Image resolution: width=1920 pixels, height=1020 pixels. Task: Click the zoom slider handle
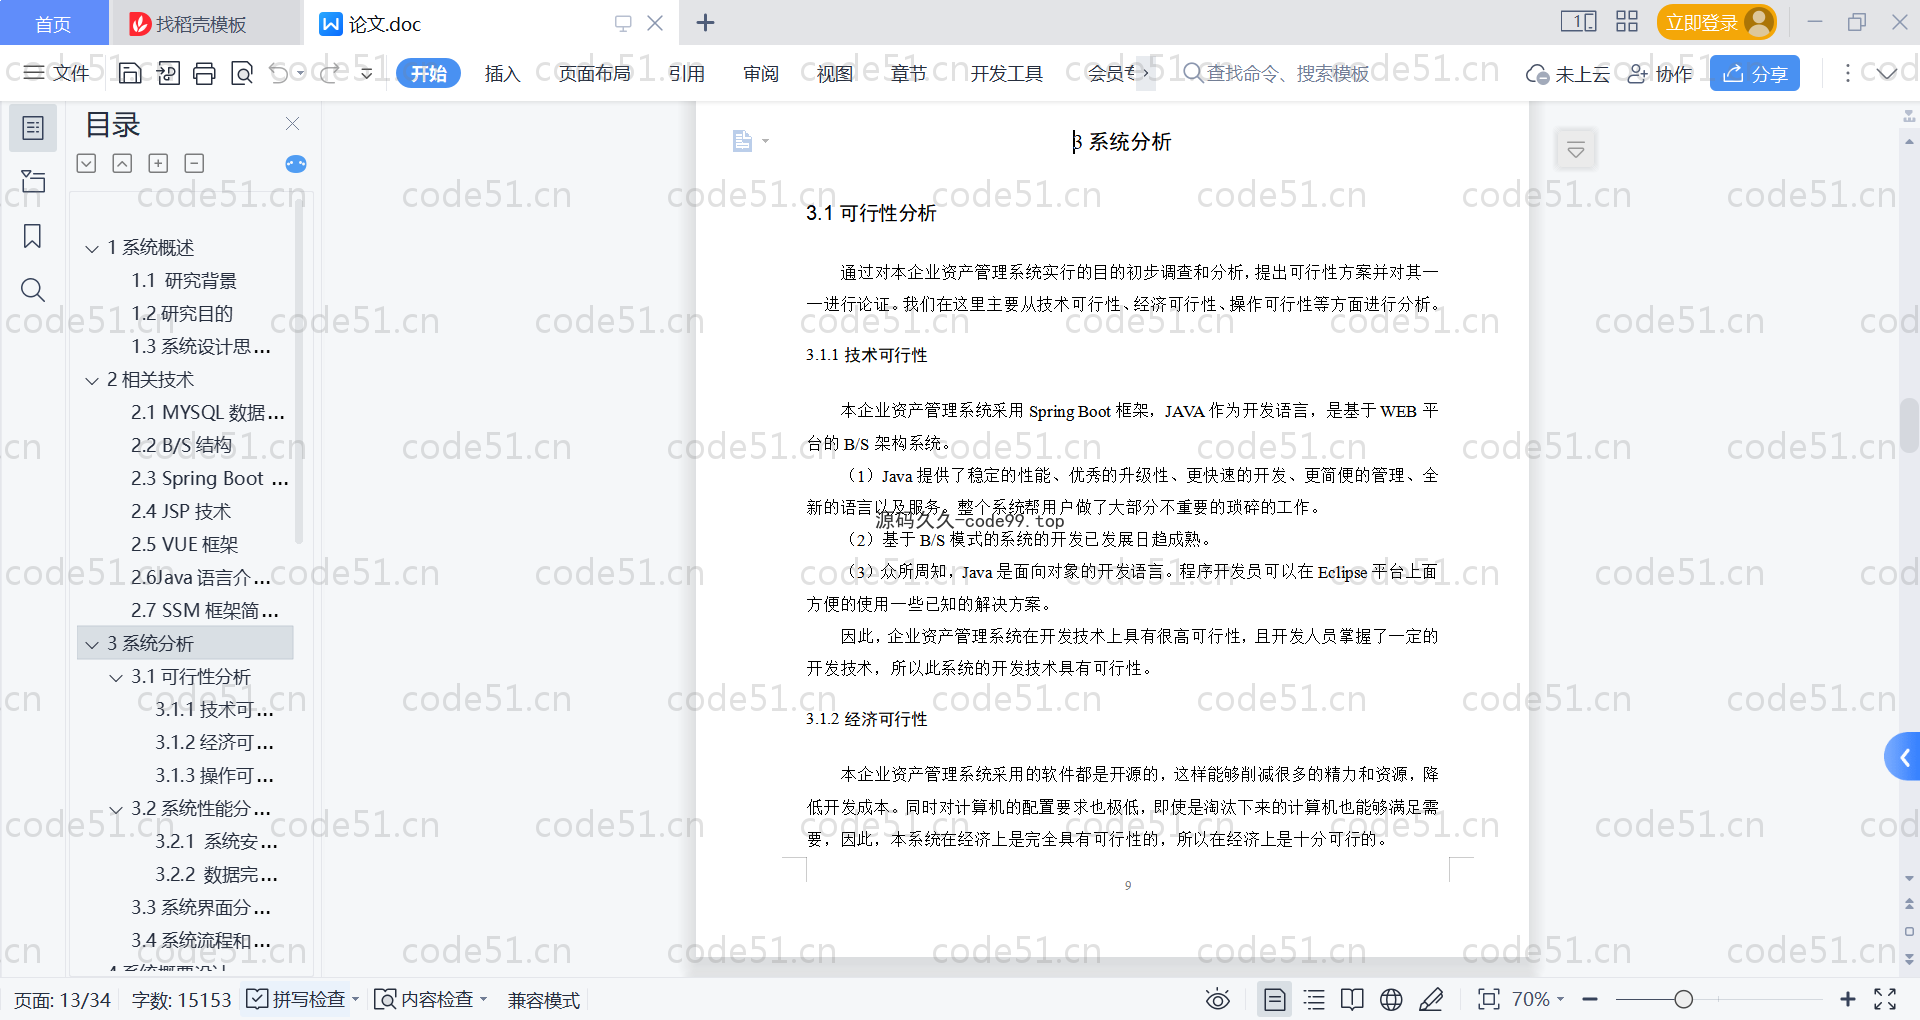pyautogui.click(x=1683, y=999)
